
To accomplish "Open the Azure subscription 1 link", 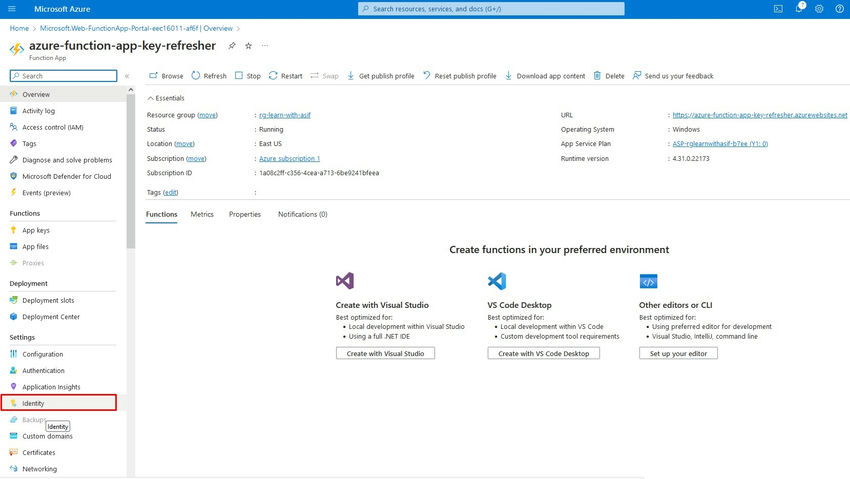I will click(289, 158).
